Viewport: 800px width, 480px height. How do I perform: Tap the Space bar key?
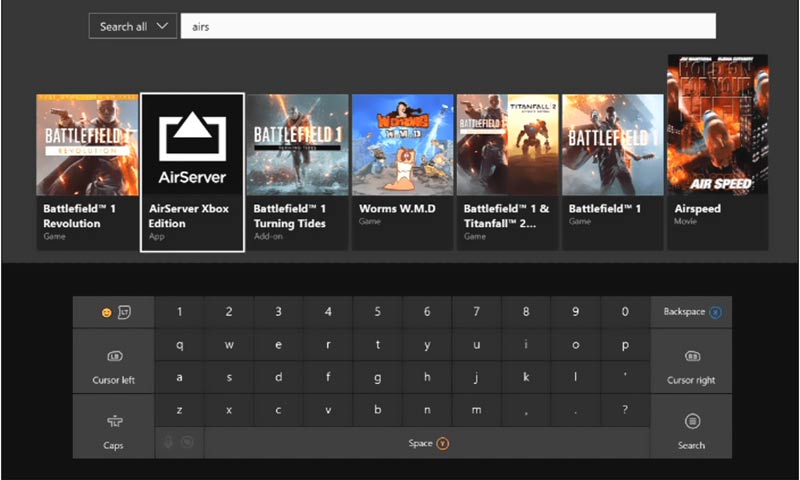(428, 443)
